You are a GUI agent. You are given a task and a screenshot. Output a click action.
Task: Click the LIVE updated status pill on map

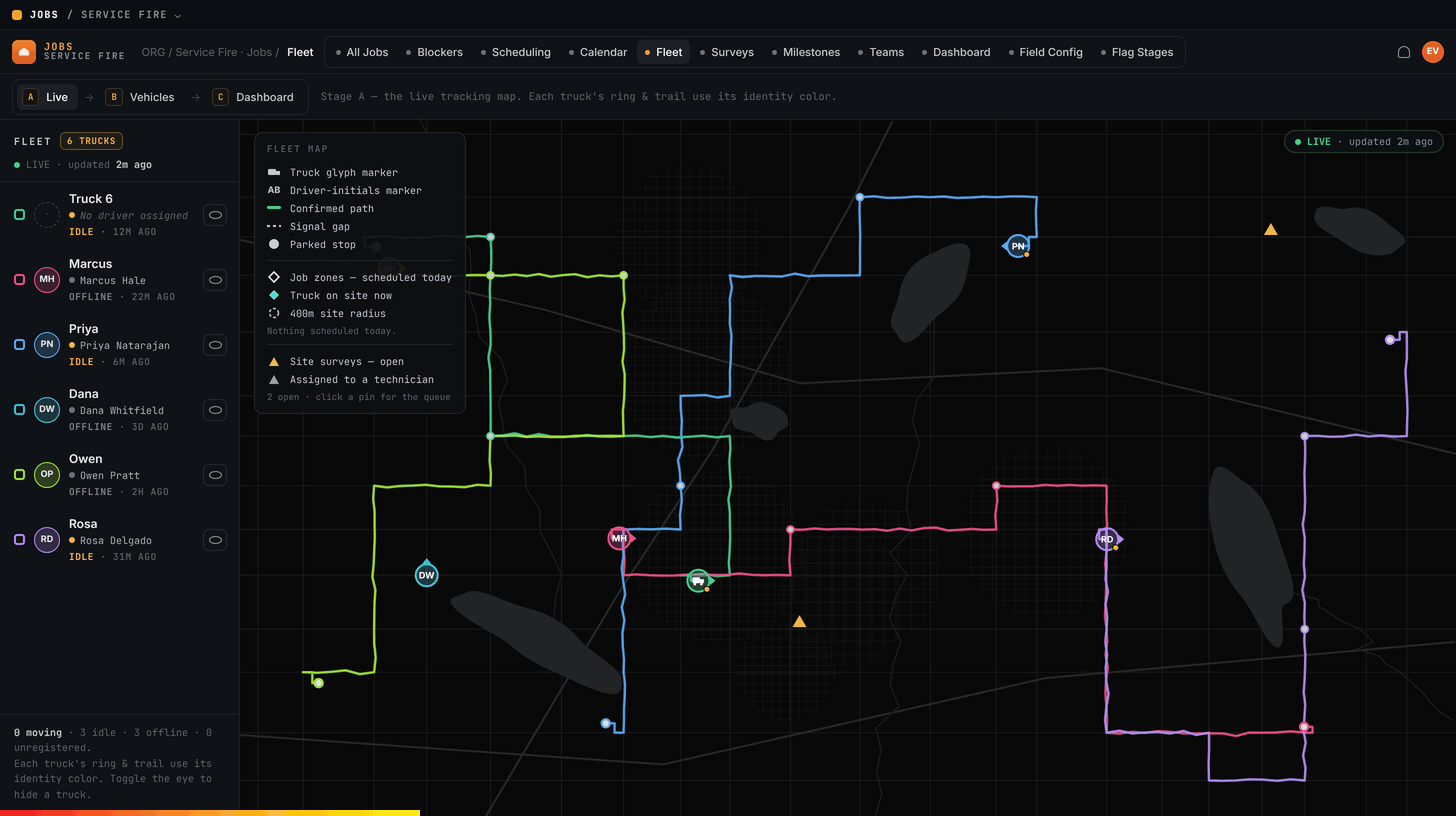1364,142
